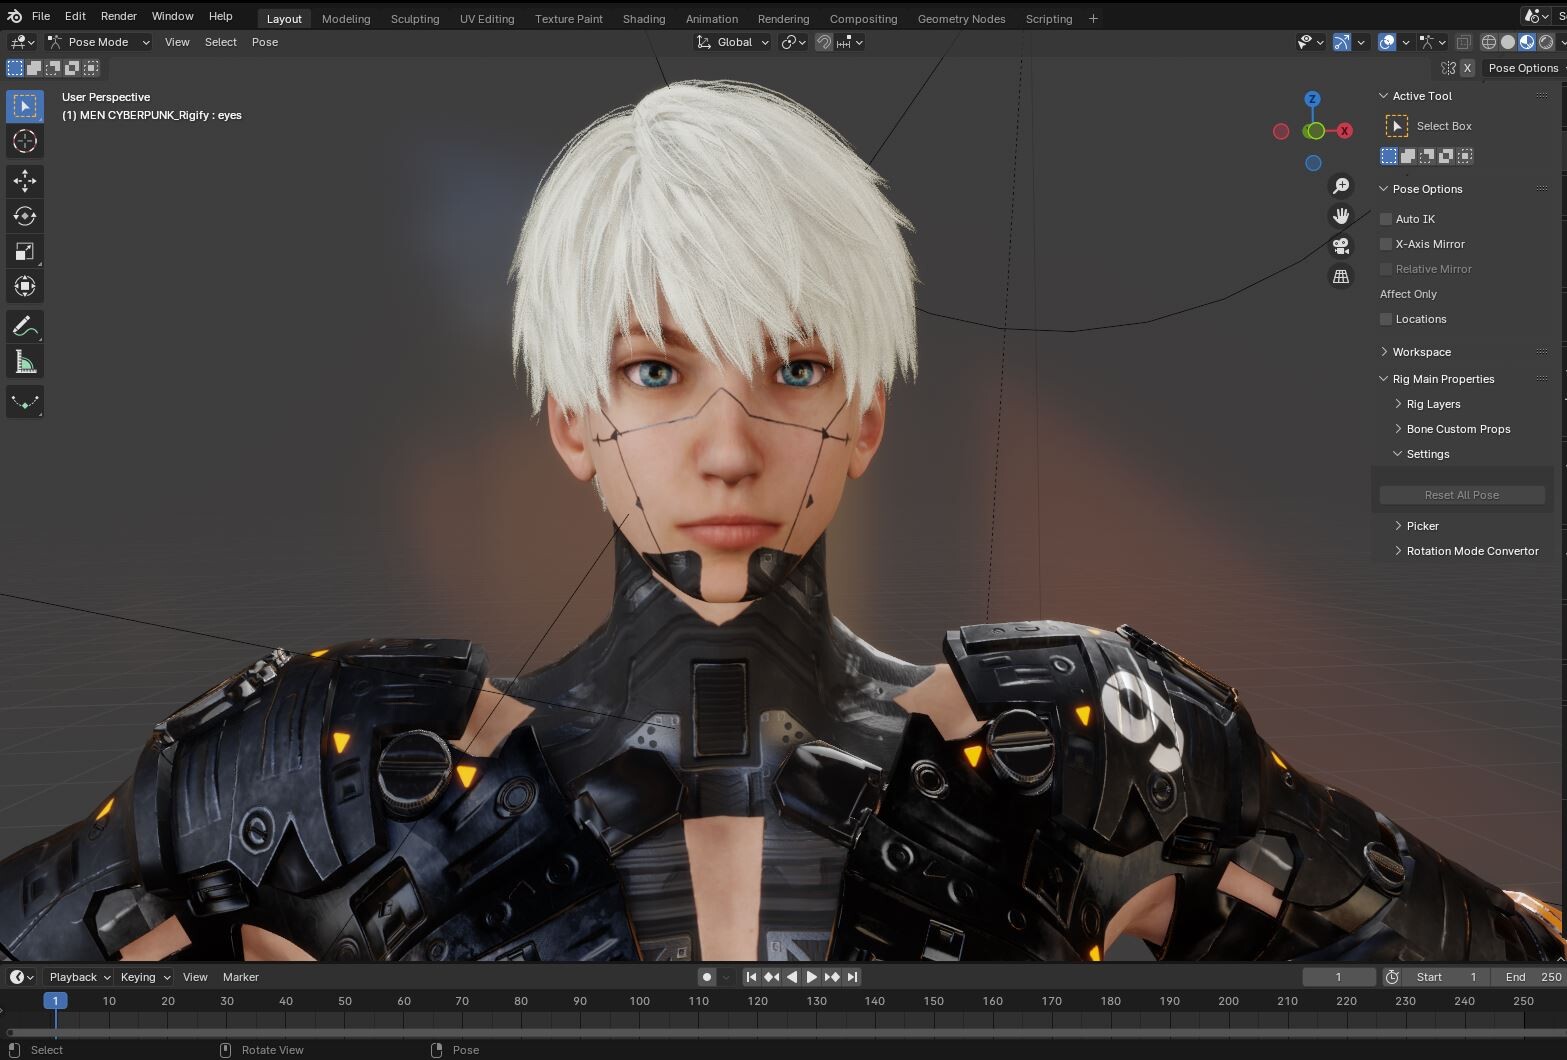Toggle the camera view gizmo
The image size is (1567, 1060).
[1341, 246]
